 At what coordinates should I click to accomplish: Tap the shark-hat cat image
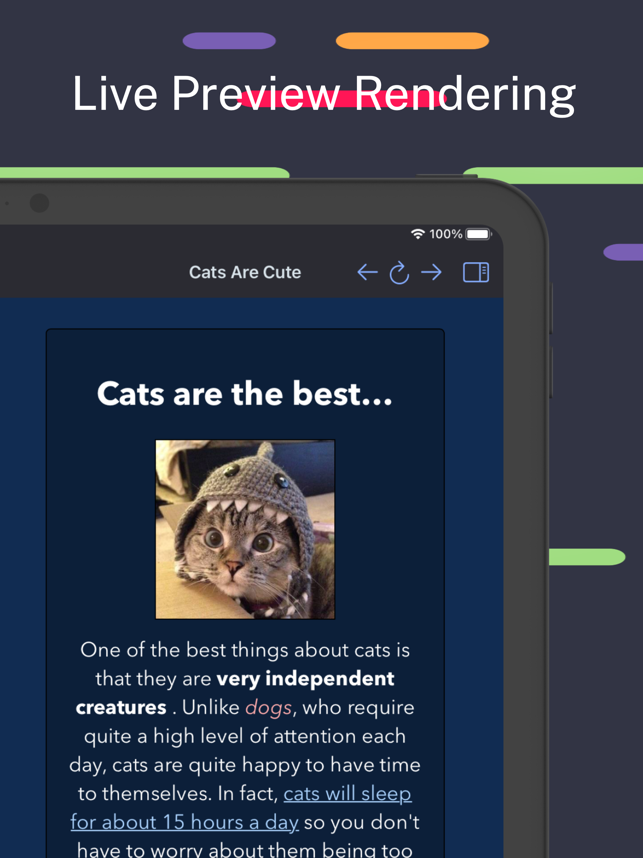pos(245,529)
